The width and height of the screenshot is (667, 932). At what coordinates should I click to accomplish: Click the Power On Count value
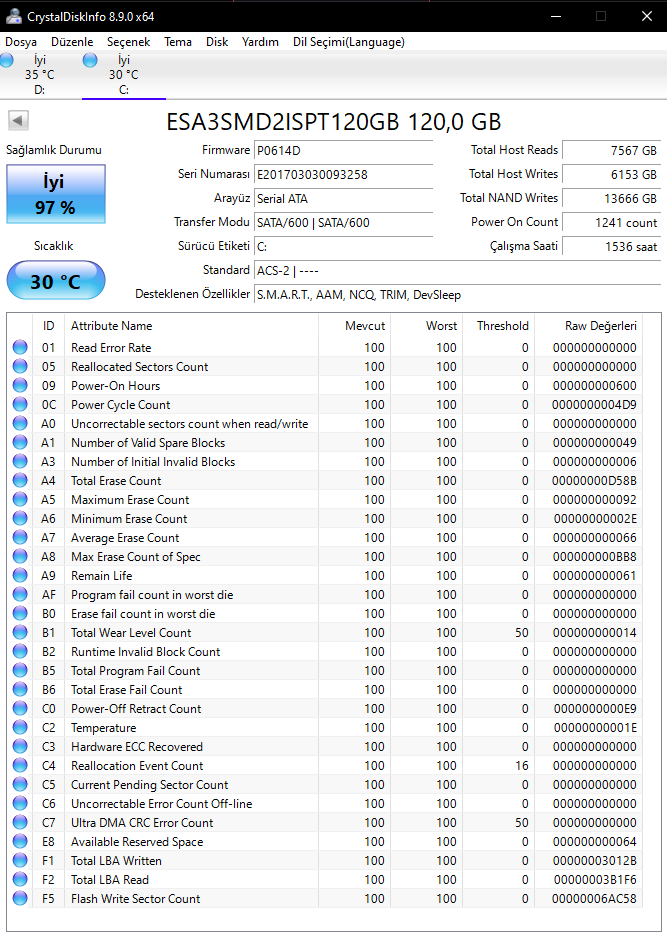click(611, 223)
